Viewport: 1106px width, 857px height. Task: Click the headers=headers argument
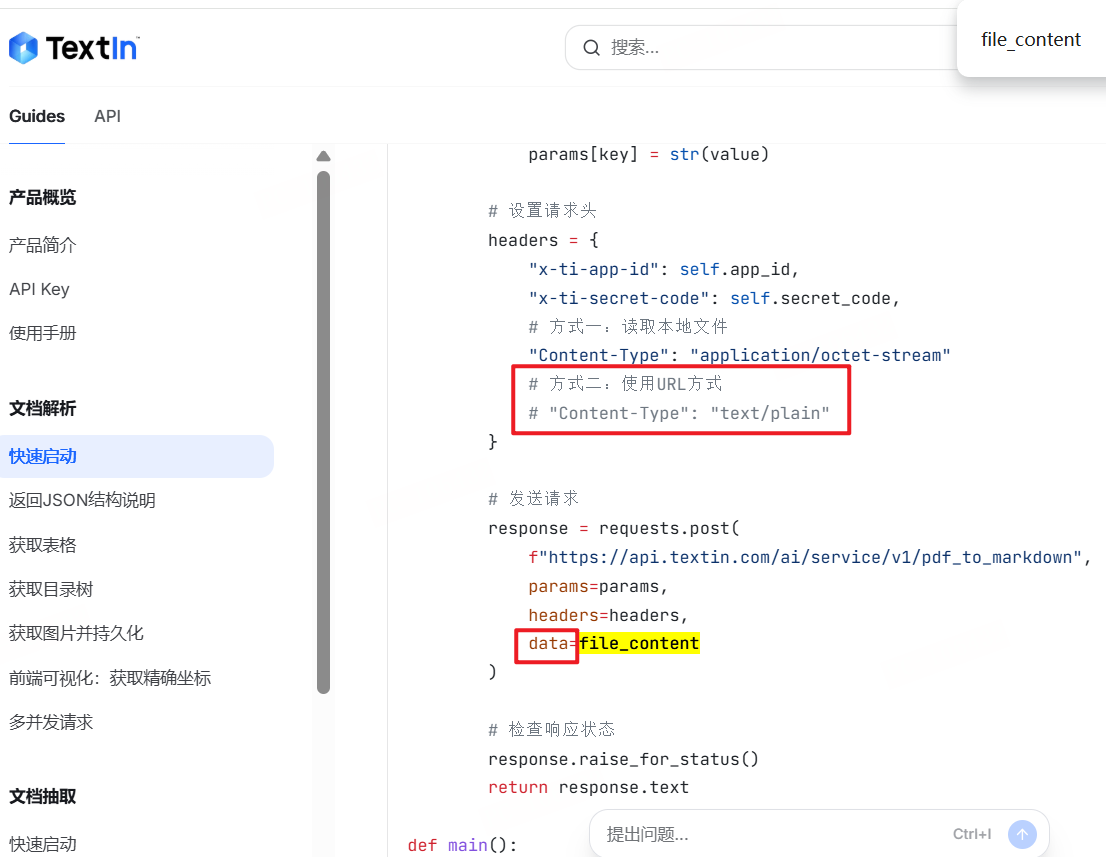(608, 615)
